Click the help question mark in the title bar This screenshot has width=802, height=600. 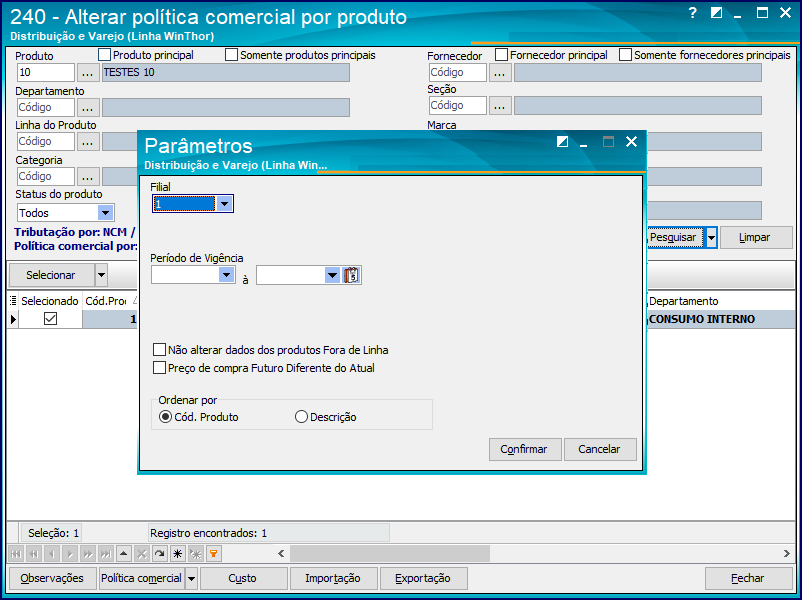tap(693, 13)
